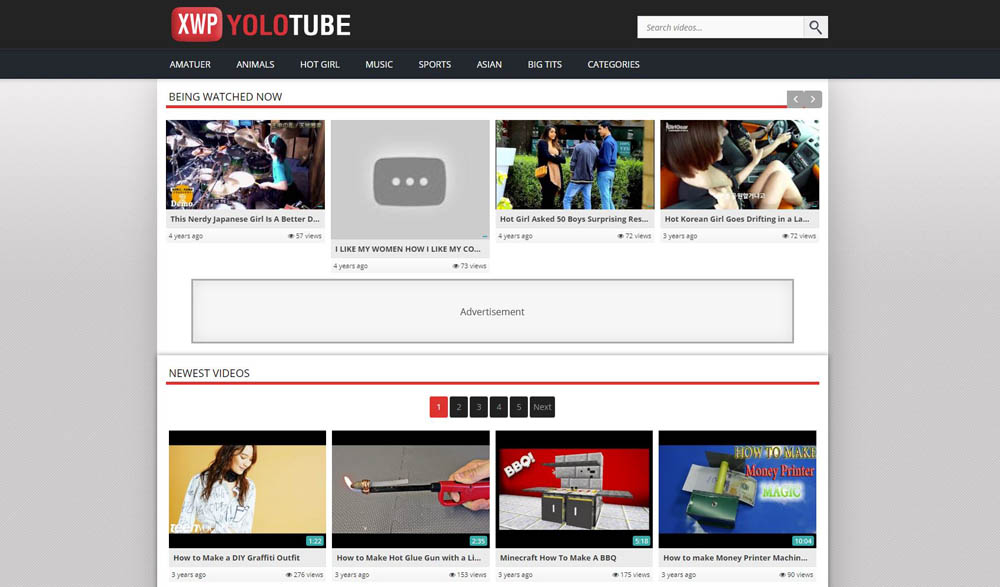Select page 1 in pagination
This screenshot has width=1000, height=587.
coord(439,407)
